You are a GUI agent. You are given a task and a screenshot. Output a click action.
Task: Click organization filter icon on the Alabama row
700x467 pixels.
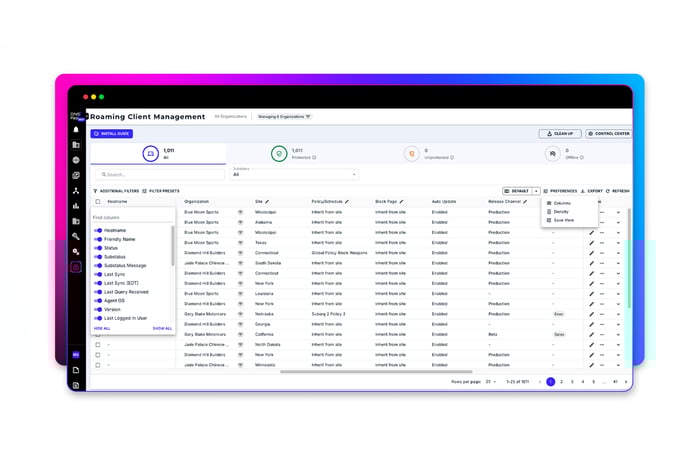click(x=240, y=222)
